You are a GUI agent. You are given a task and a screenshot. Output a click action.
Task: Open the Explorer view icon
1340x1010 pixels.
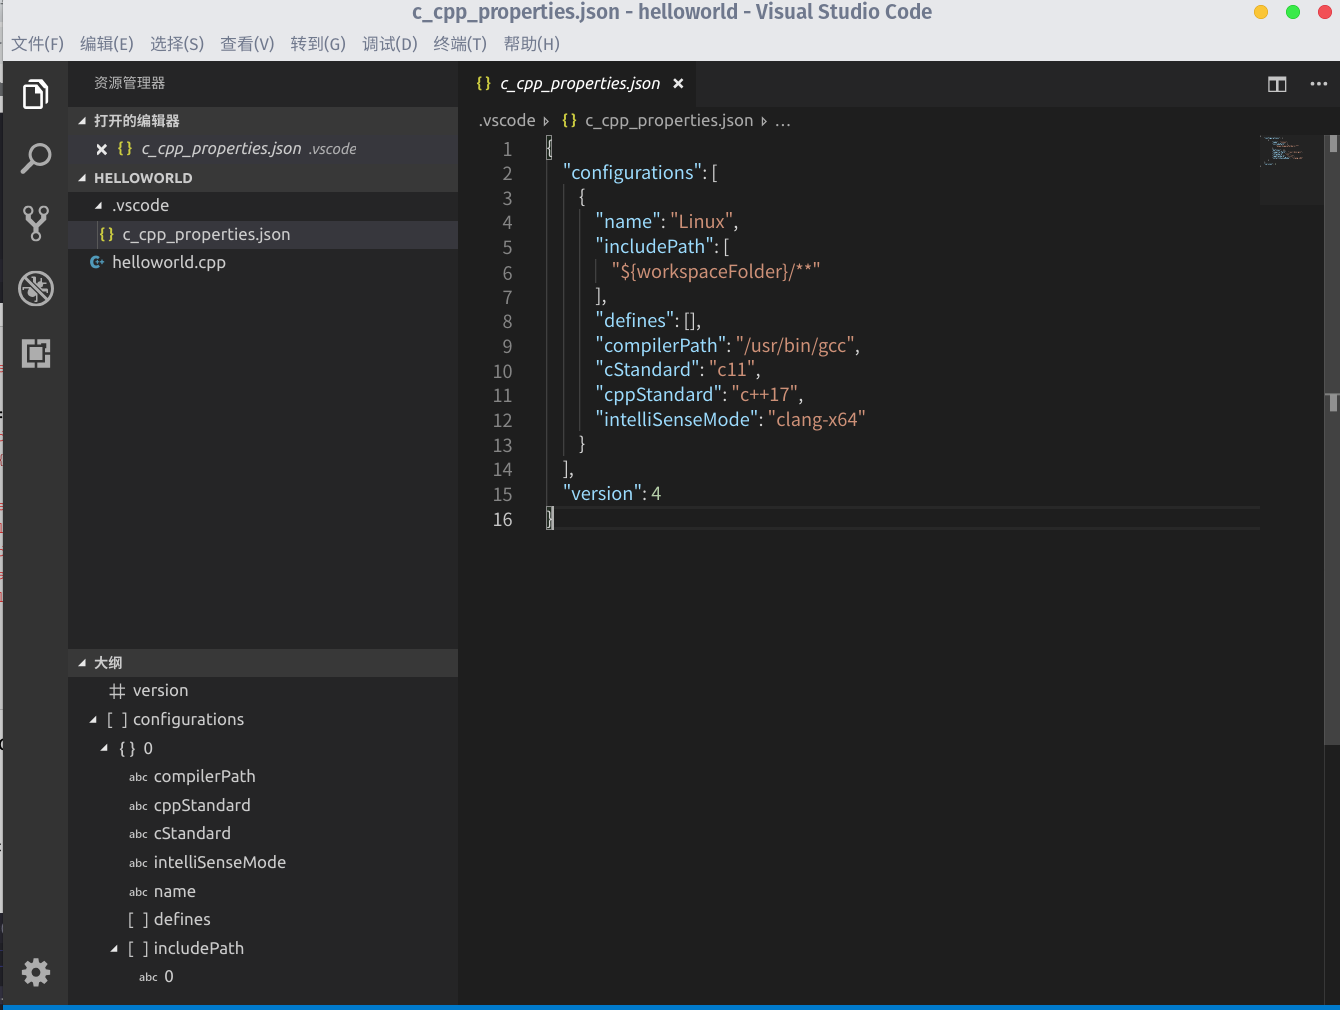click(35, 94)
